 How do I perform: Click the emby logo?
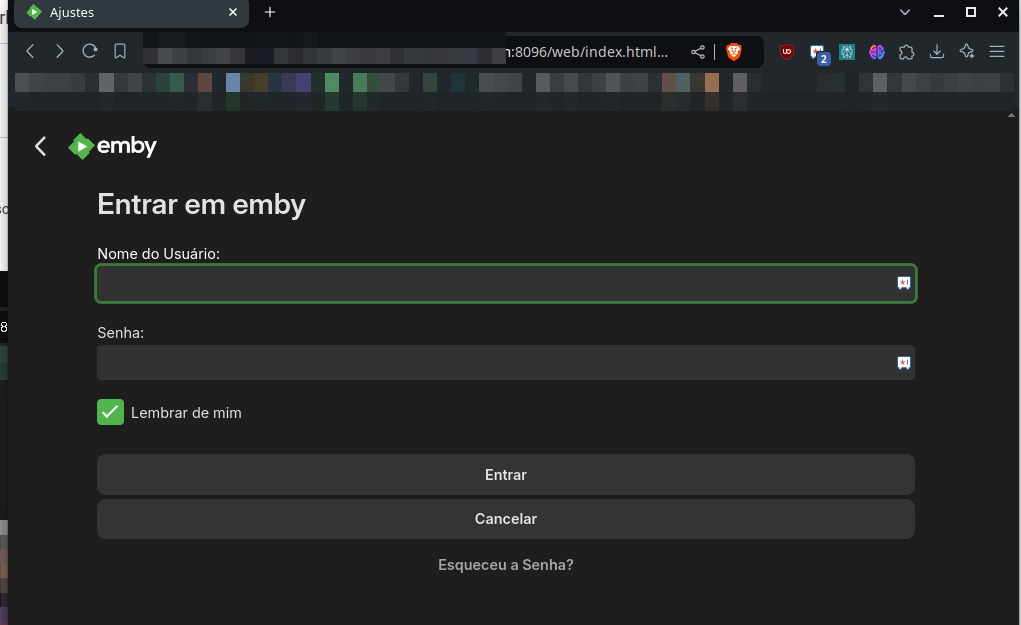(113, 146)
